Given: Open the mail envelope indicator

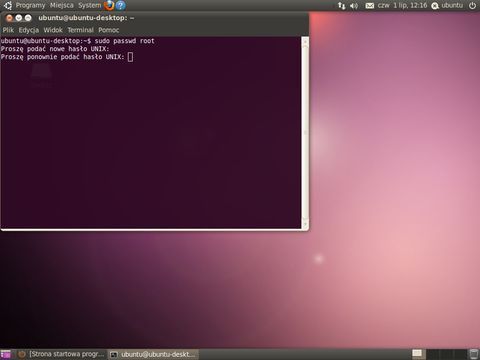Looking at the screenshot, I should tap(370, 6).
